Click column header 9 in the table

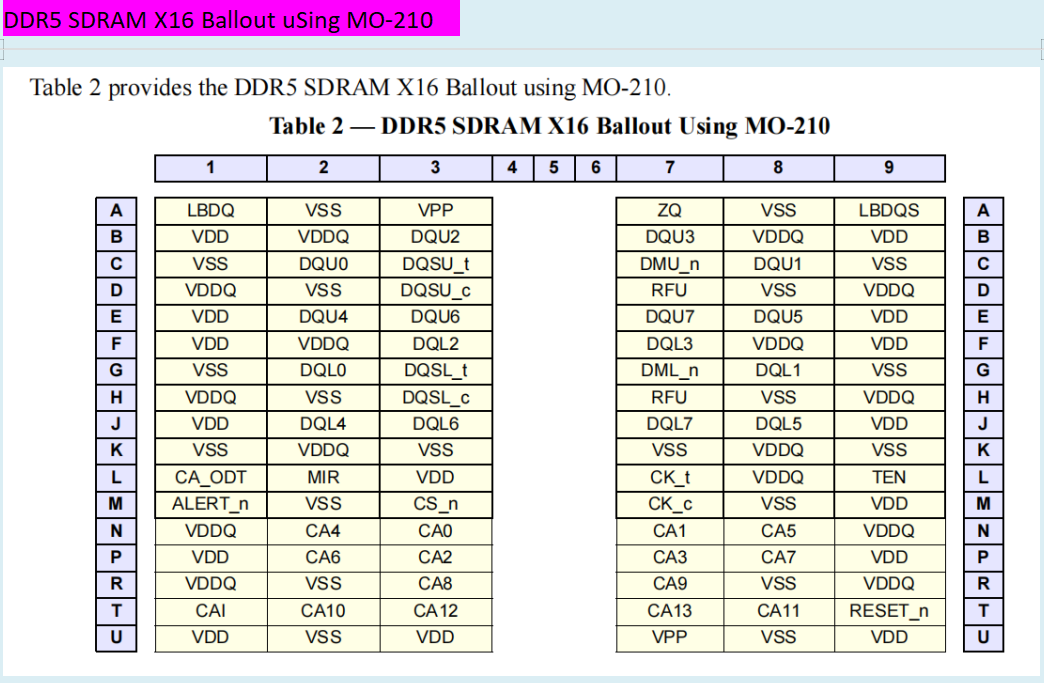[x=889, y=167]
